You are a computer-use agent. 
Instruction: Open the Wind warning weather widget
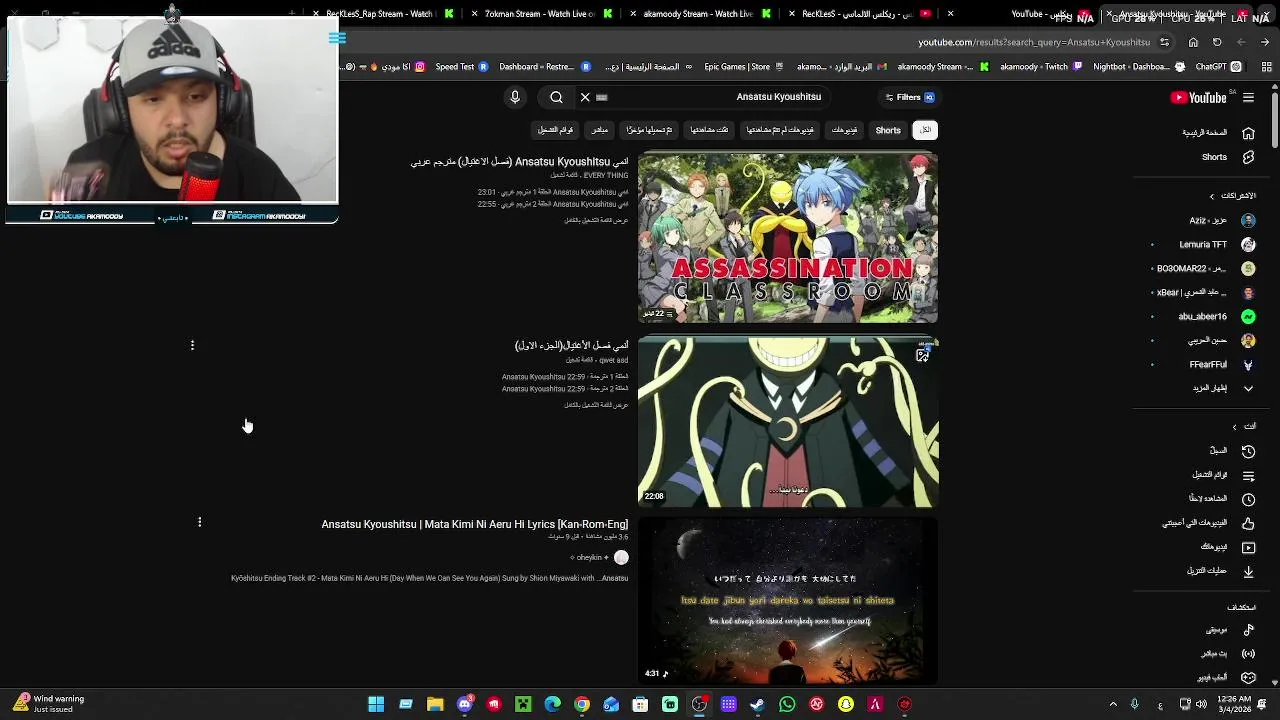click(50, 704)
